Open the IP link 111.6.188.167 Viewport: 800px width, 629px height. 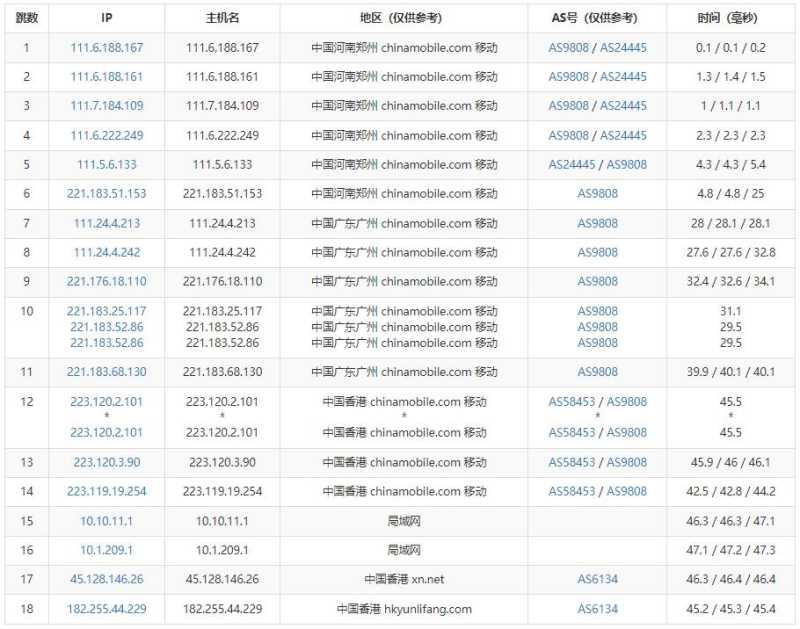pyautogui.click(x=107, y=47)
